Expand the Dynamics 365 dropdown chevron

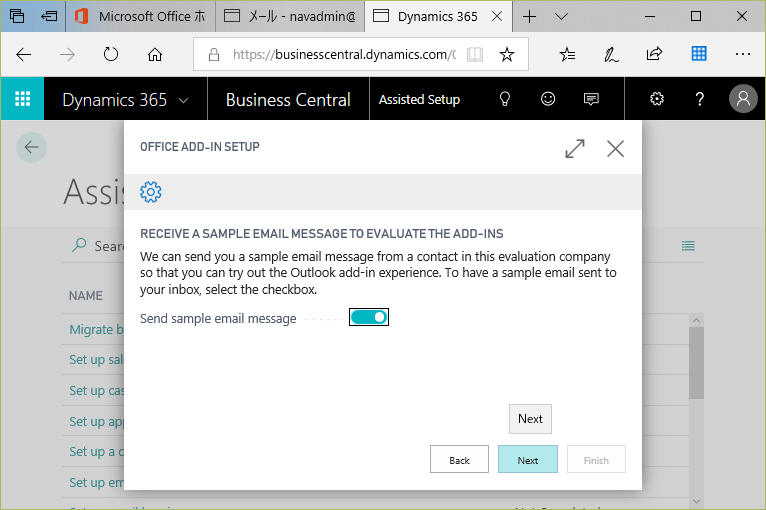184,100
